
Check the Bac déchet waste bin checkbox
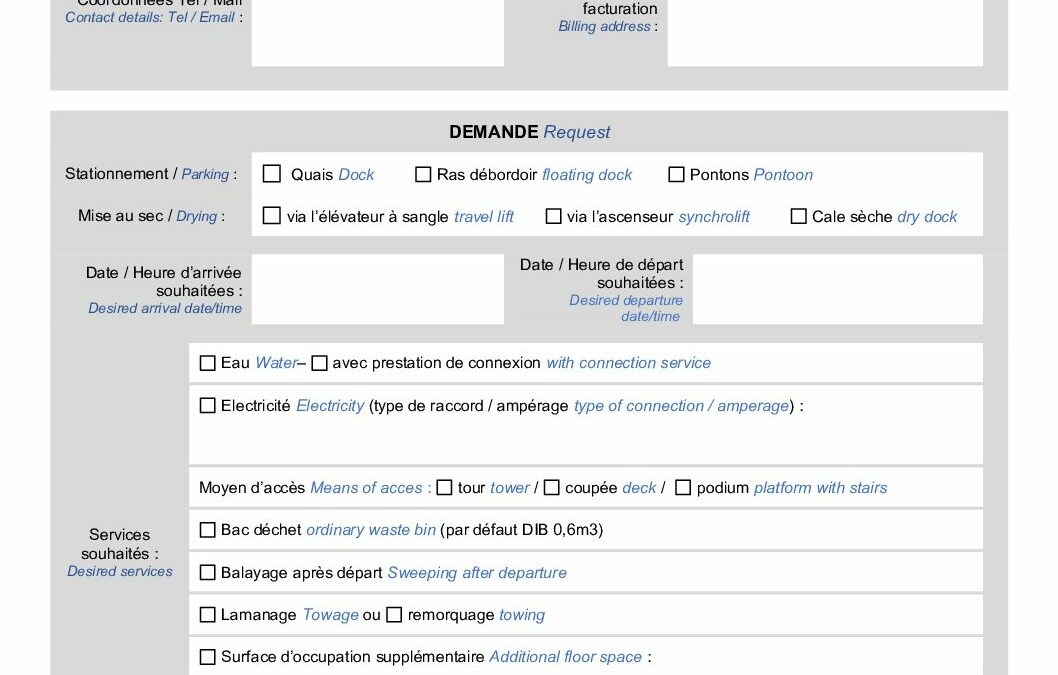(208, 530)
